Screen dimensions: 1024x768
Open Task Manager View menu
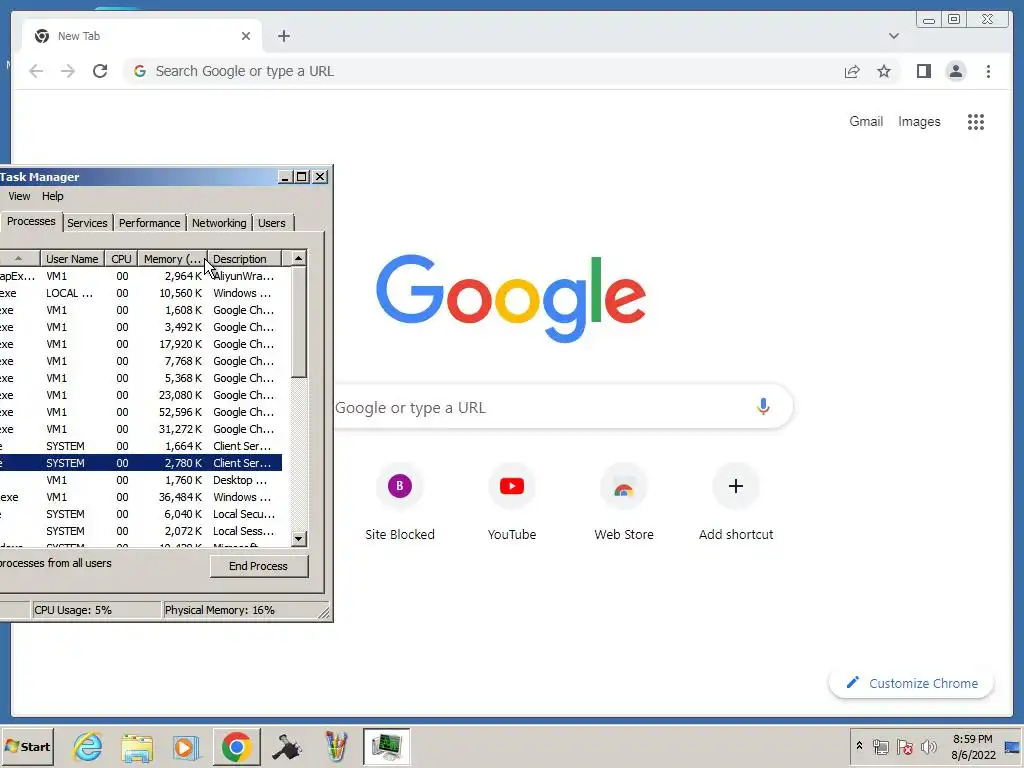coord(19,196)
